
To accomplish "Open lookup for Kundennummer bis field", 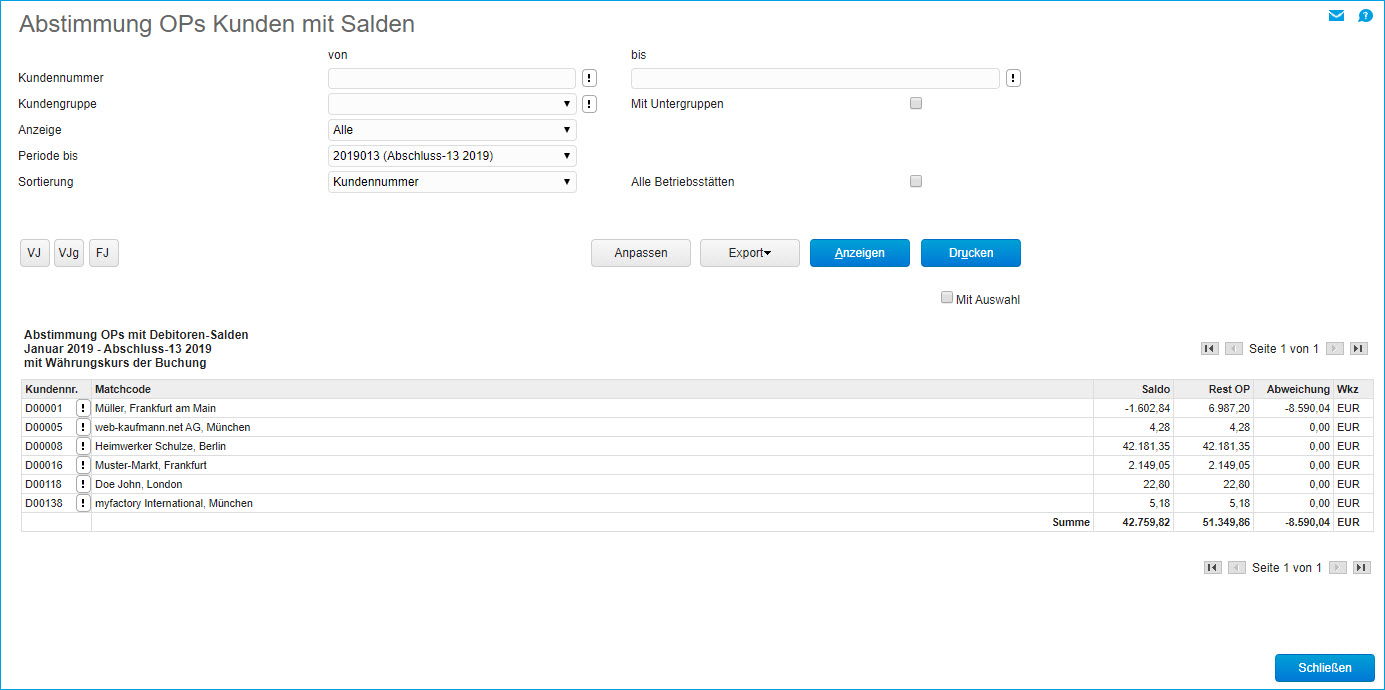I will pos(1013,78).
